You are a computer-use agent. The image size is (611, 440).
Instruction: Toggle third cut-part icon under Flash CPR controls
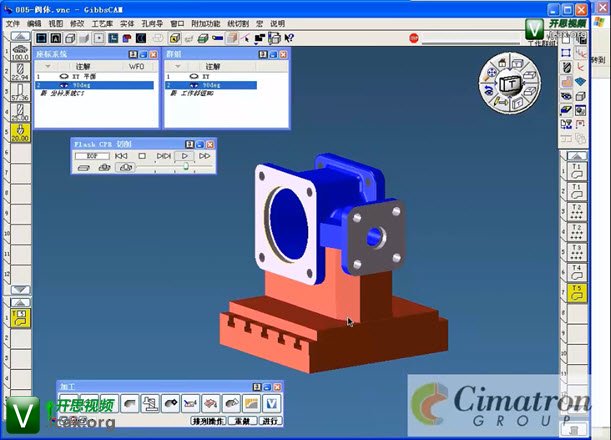coord(125,168)
